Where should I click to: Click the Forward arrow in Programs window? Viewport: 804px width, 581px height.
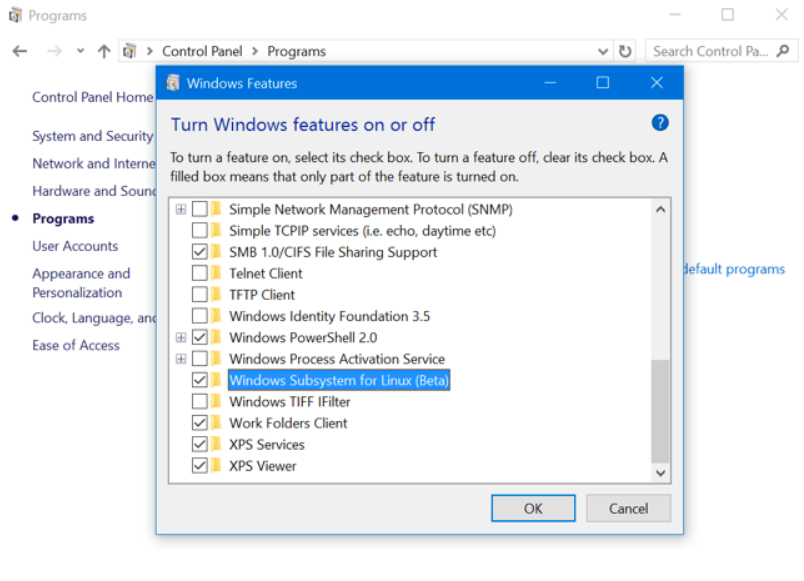54,51
